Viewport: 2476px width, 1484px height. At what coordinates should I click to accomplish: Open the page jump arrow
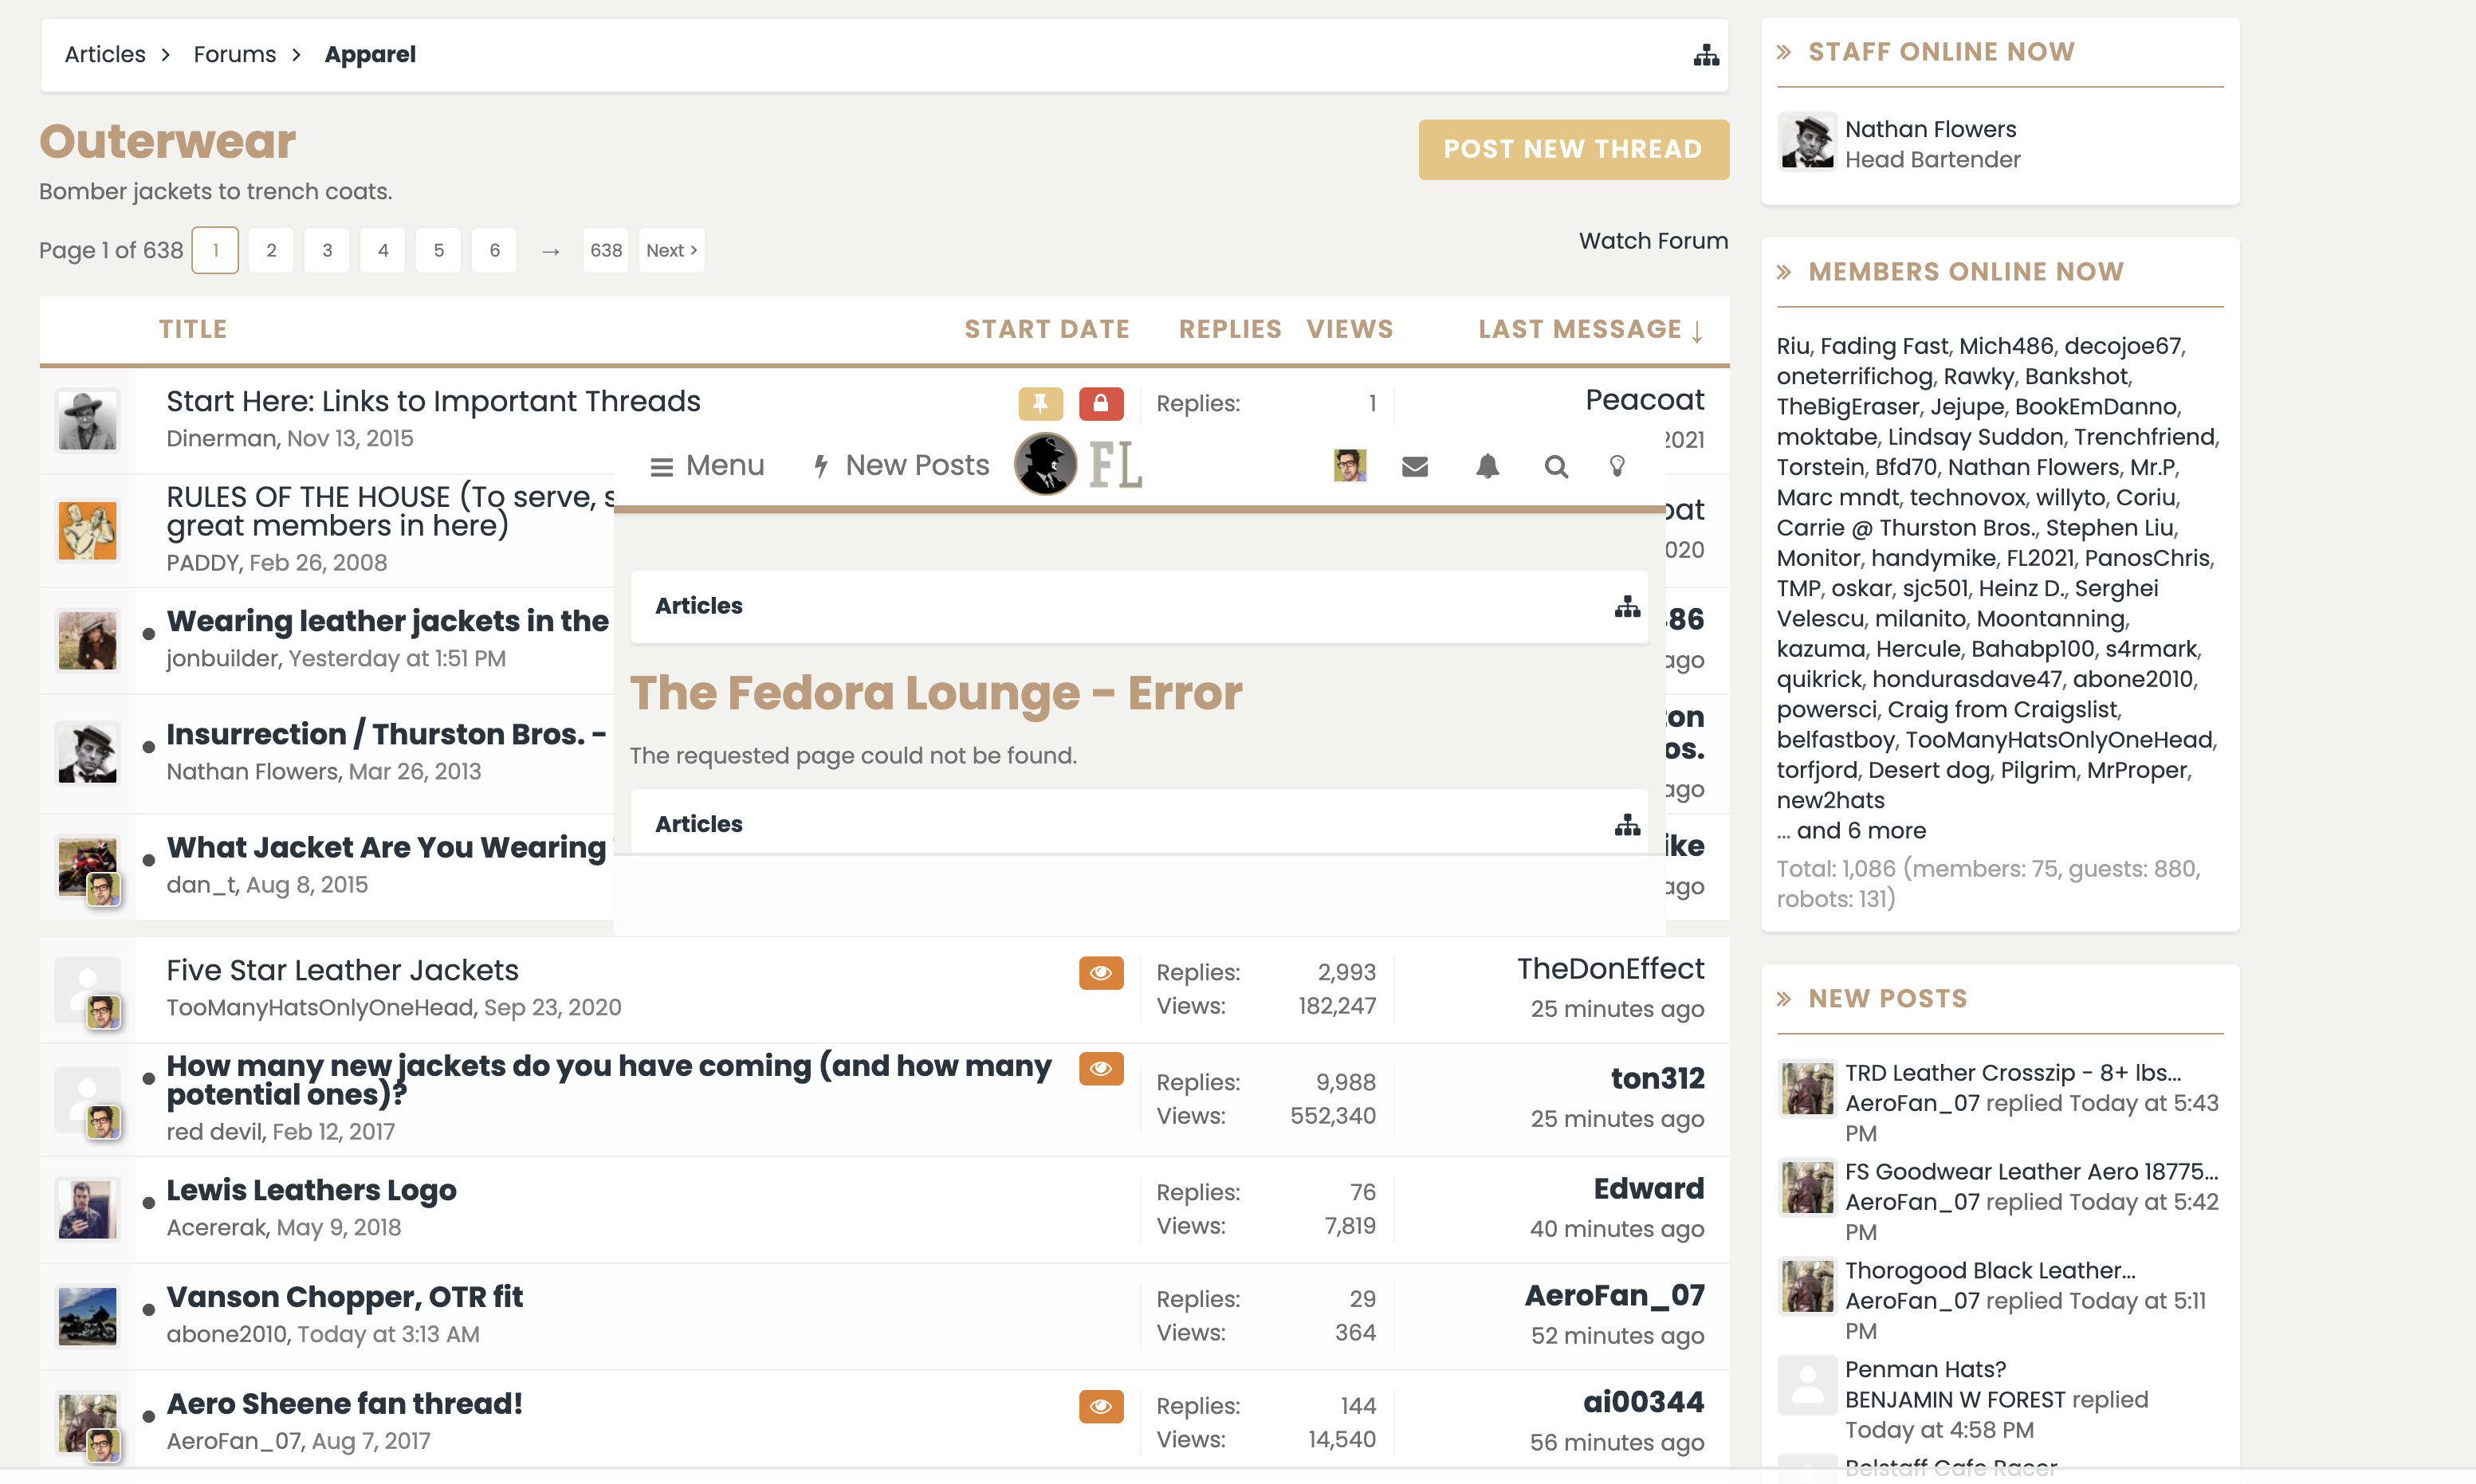tap(550, 251)
